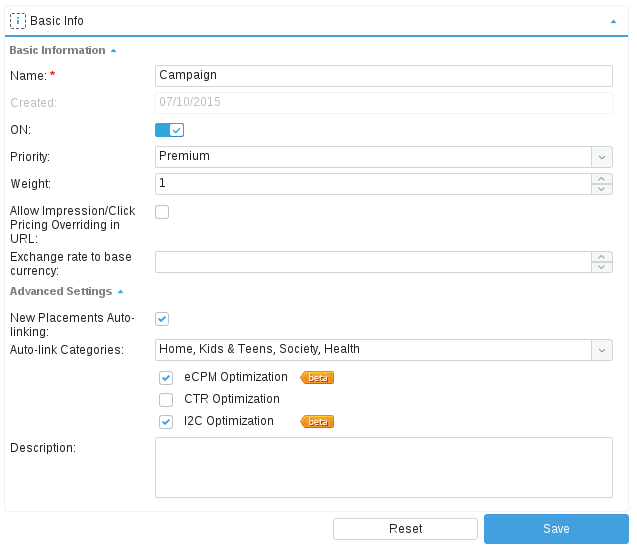Viewport: 637px width, 556px height.
Task: Enable CTR Optimization checkbox
Action: tap(166, 400)
